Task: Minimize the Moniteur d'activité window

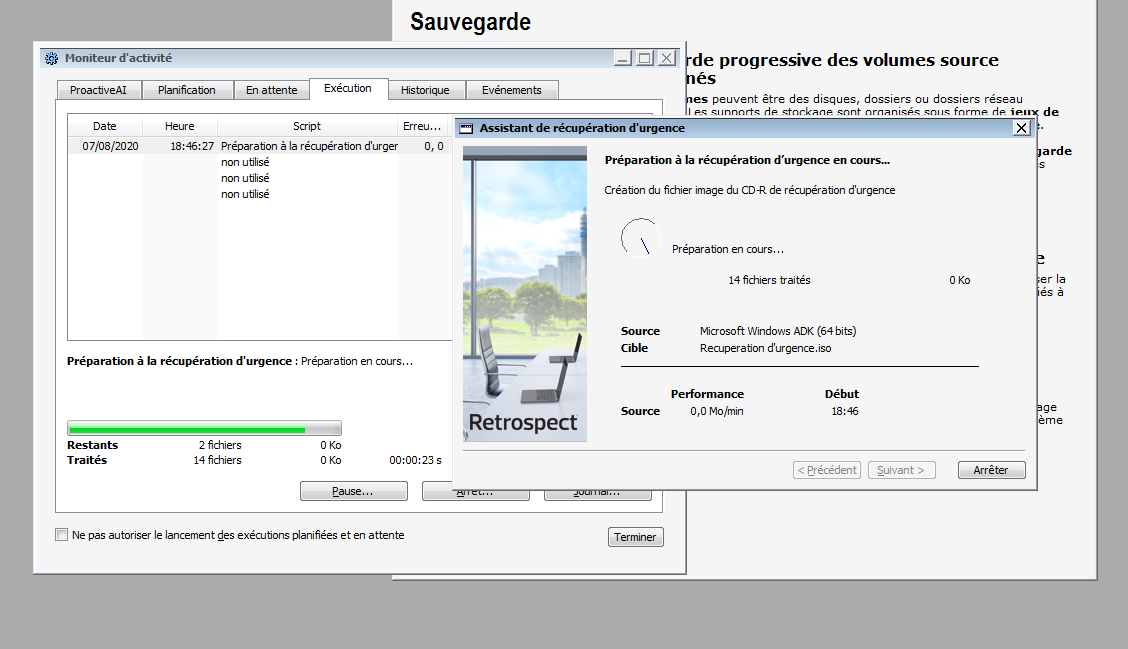Action: (x=623, y=58)
